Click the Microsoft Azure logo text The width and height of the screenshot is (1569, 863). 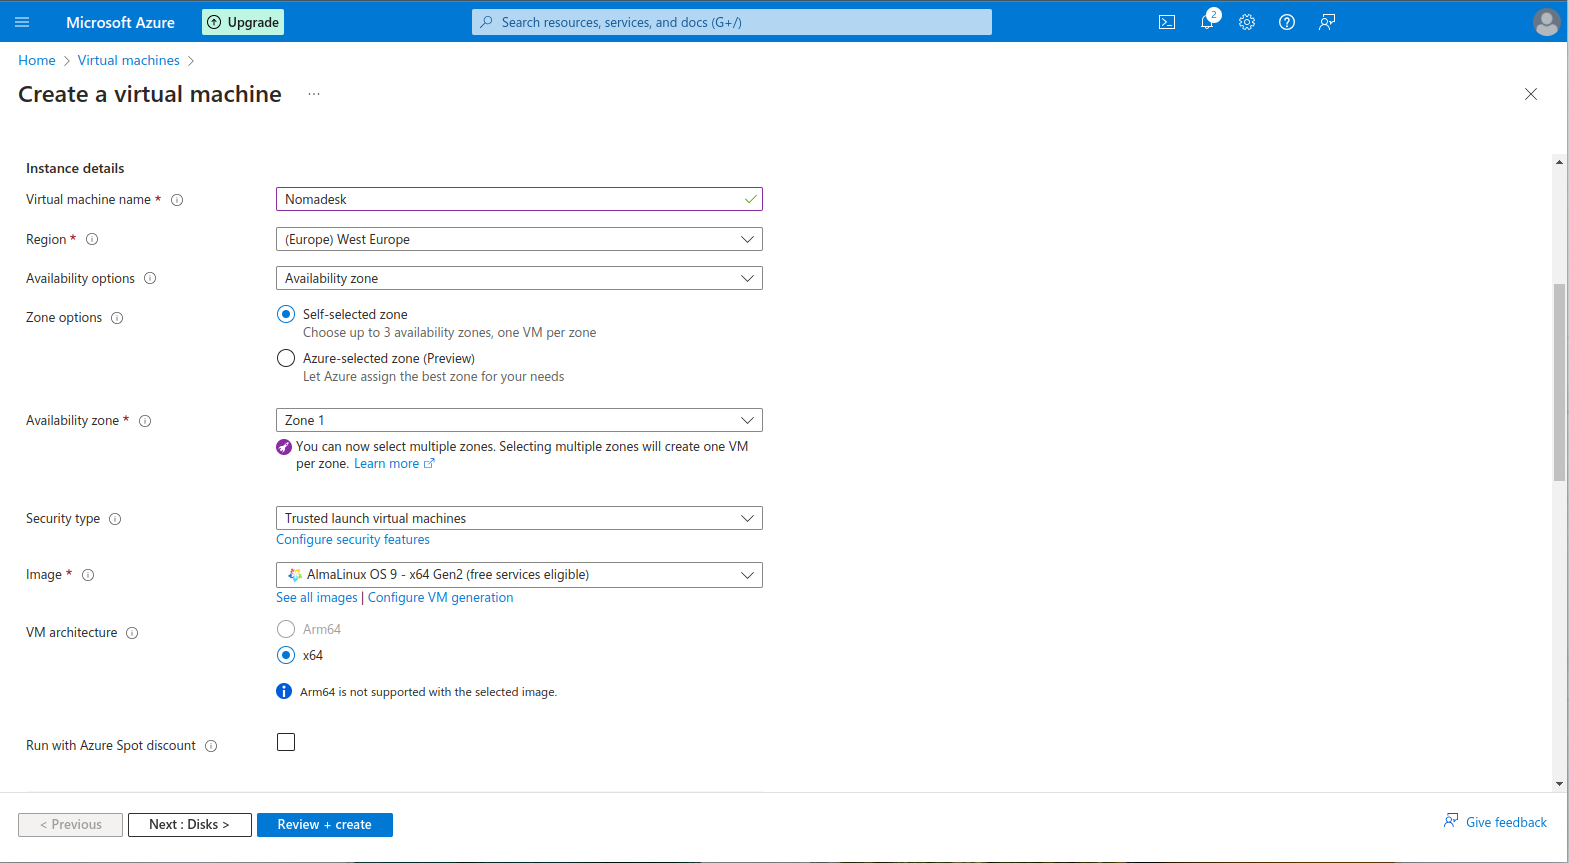120,22
